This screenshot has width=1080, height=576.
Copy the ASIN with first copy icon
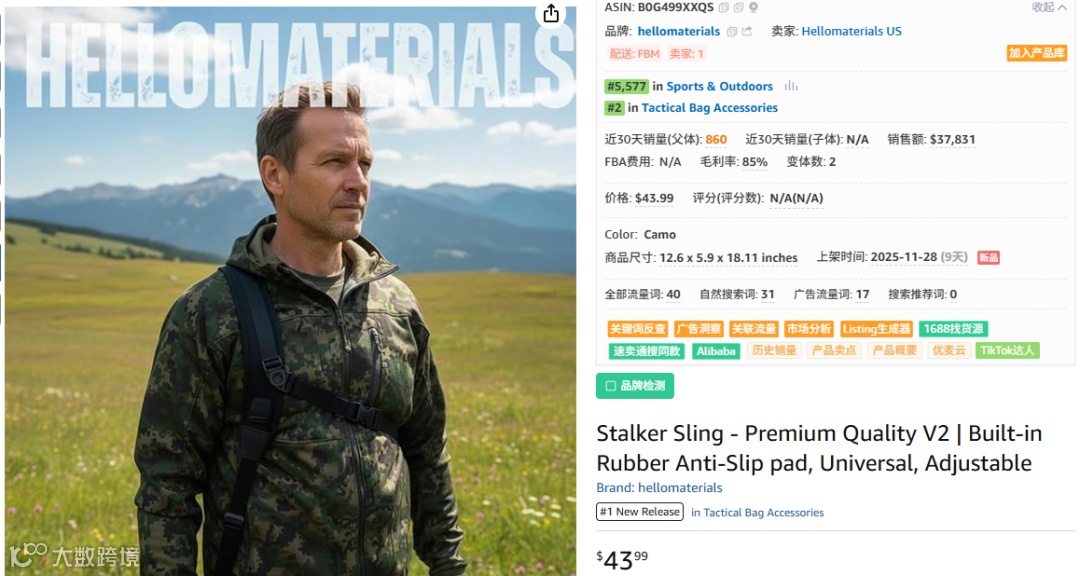point(724,8)
